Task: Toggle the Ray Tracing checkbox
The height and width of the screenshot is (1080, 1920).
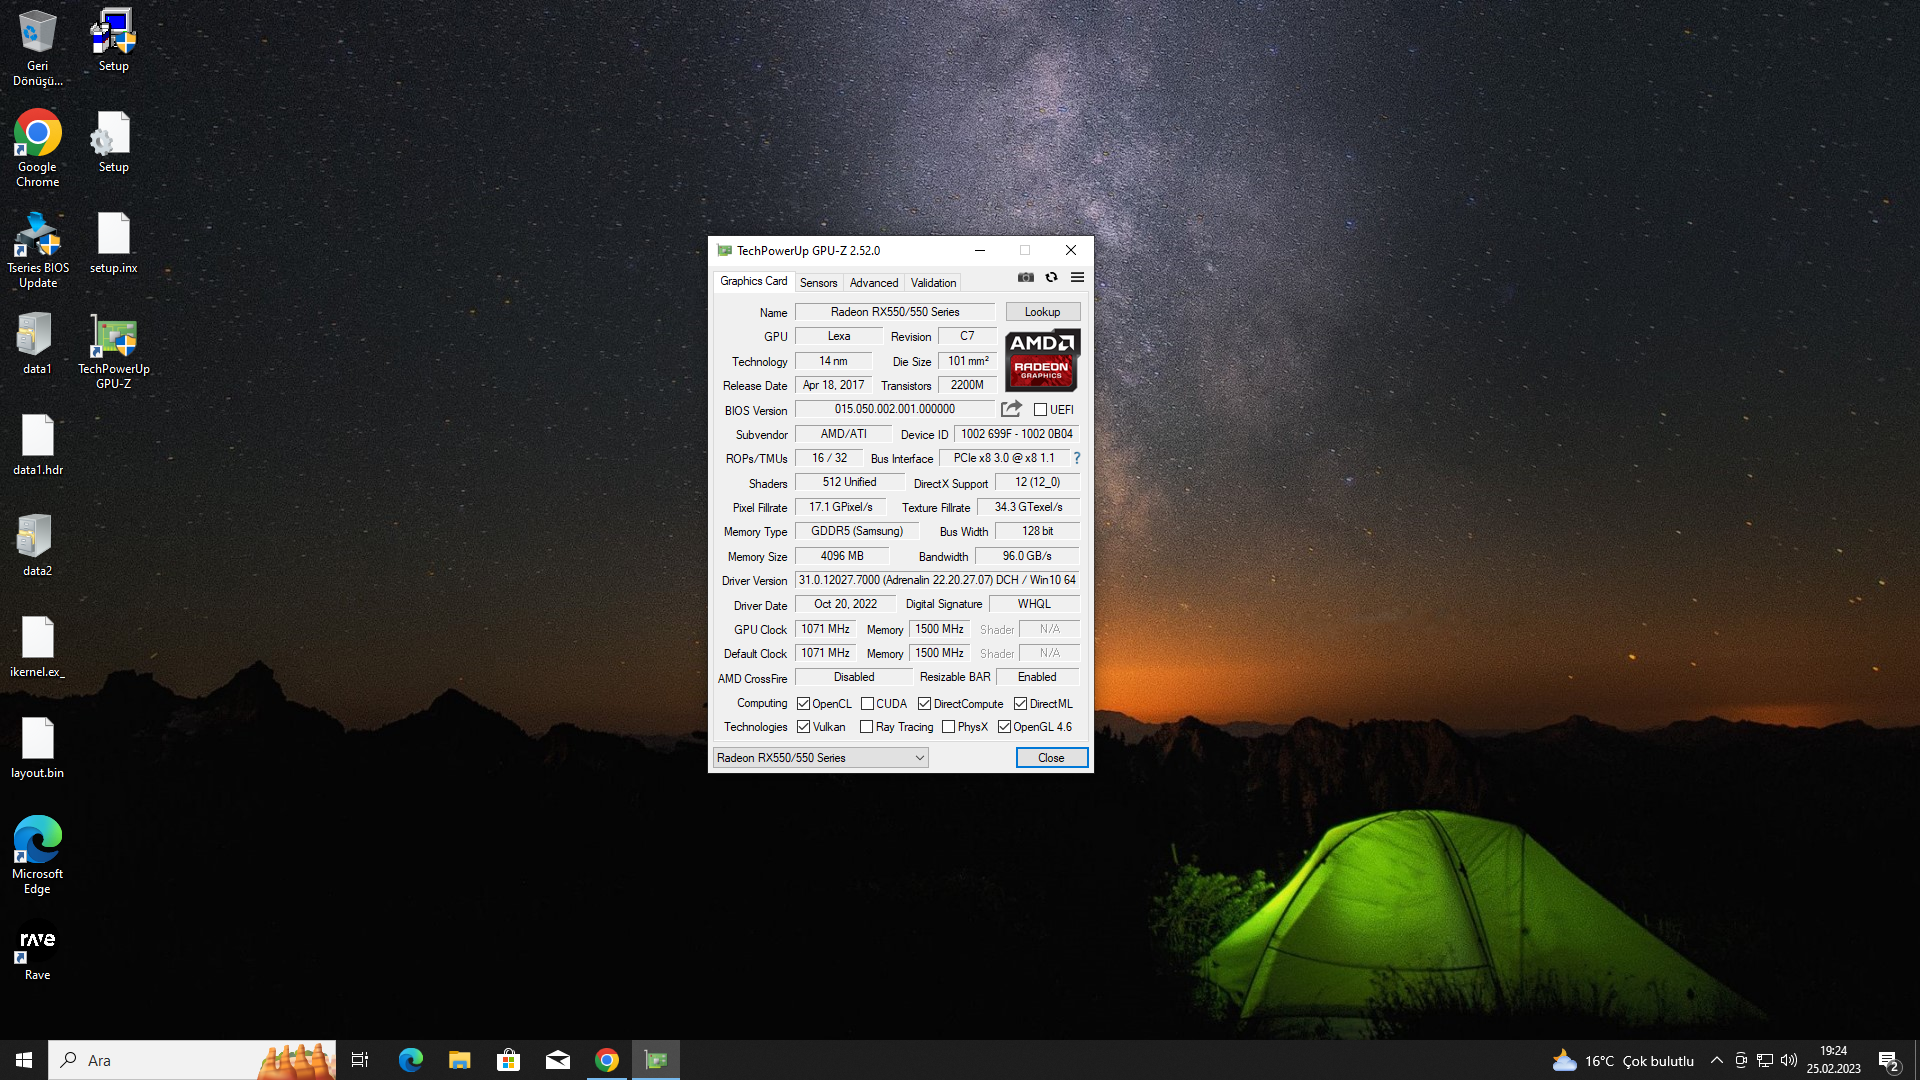Action: 866,727
